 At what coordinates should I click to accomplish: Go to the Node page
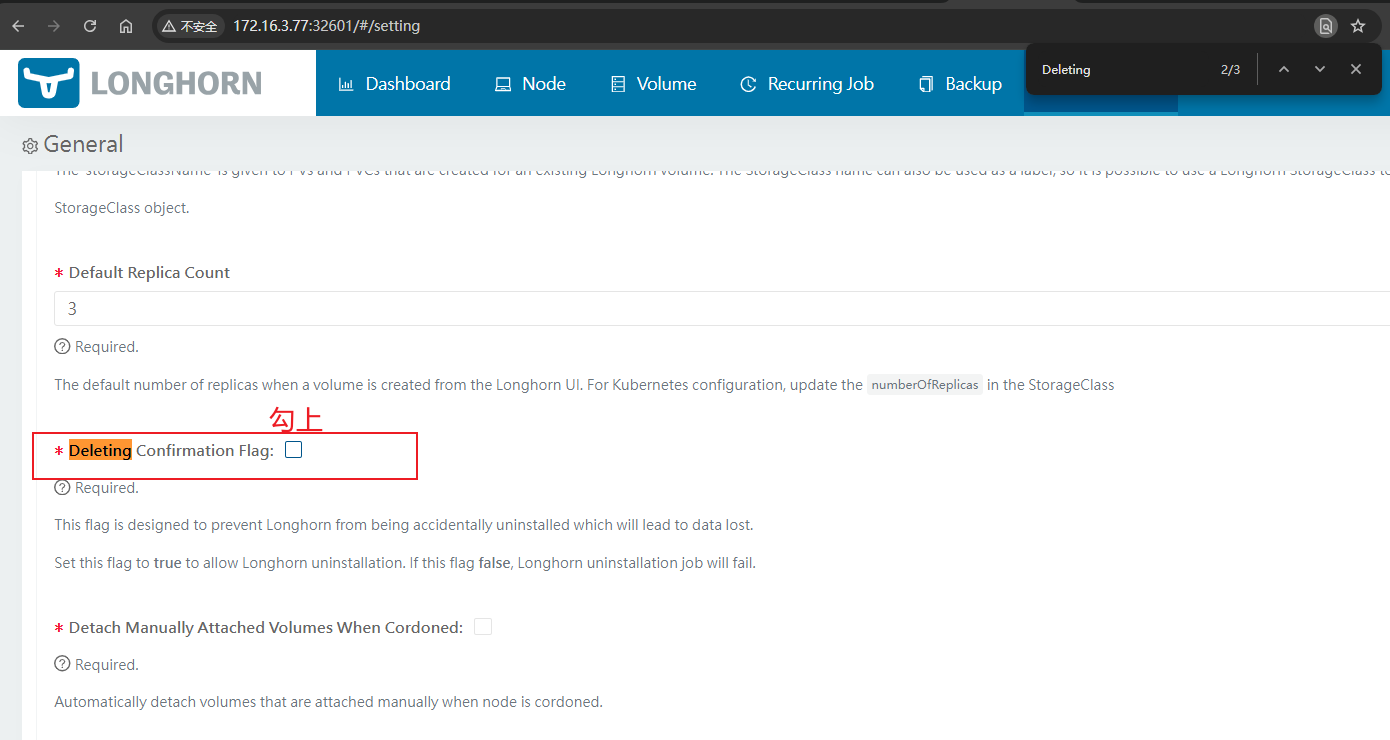pos(530,84)
